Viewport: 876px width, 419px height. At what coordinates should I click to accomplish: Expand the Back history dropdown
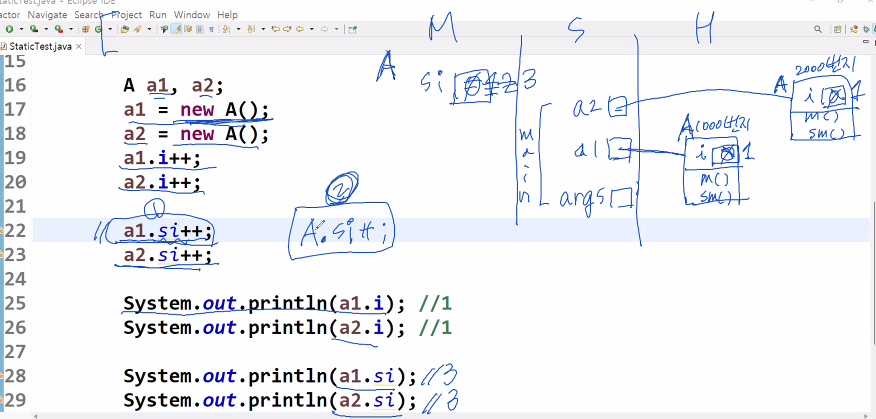pyautogui.click(x=312, y=29)
